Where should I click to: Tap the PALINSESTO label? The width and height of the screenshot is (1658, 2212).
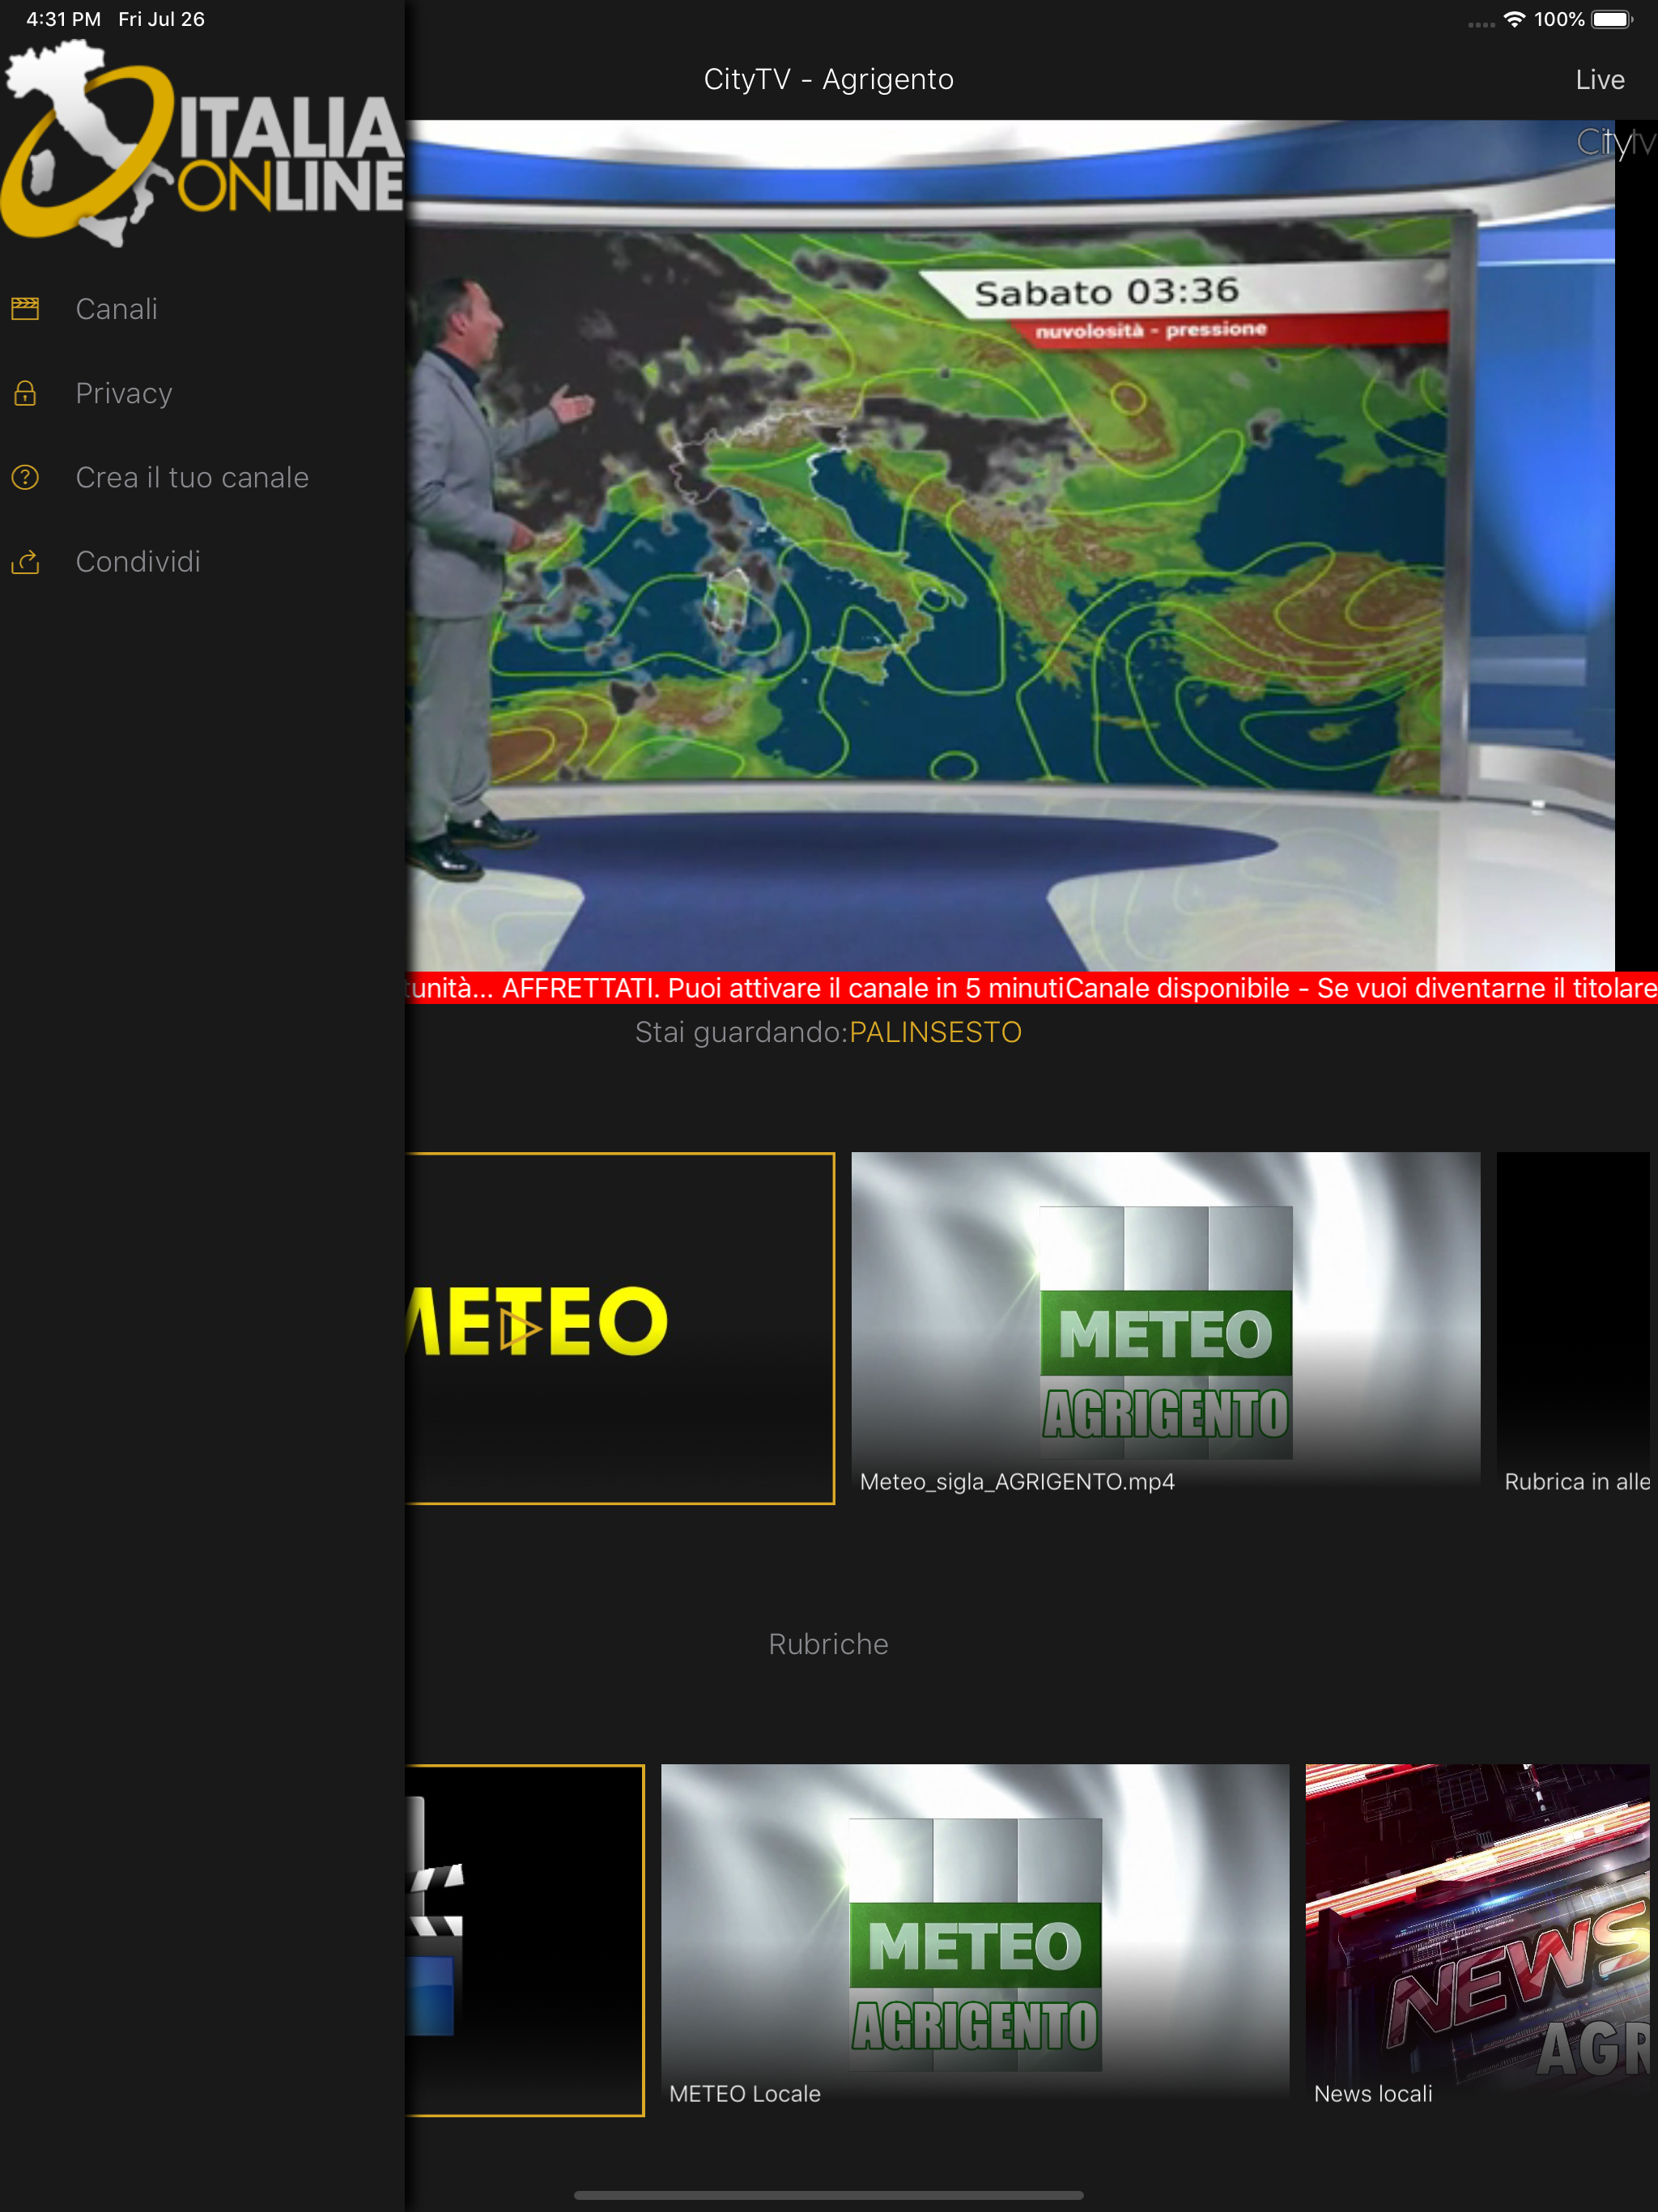tap(935, 1032)
